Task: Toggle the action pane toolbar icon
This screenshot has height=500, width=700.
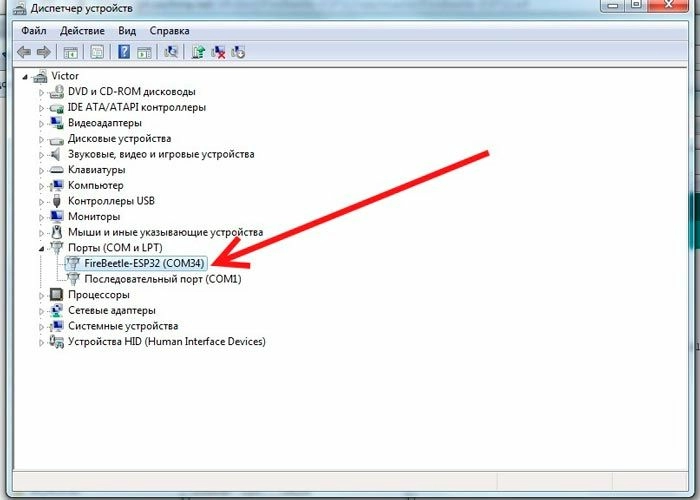Action: pos(144,51)
